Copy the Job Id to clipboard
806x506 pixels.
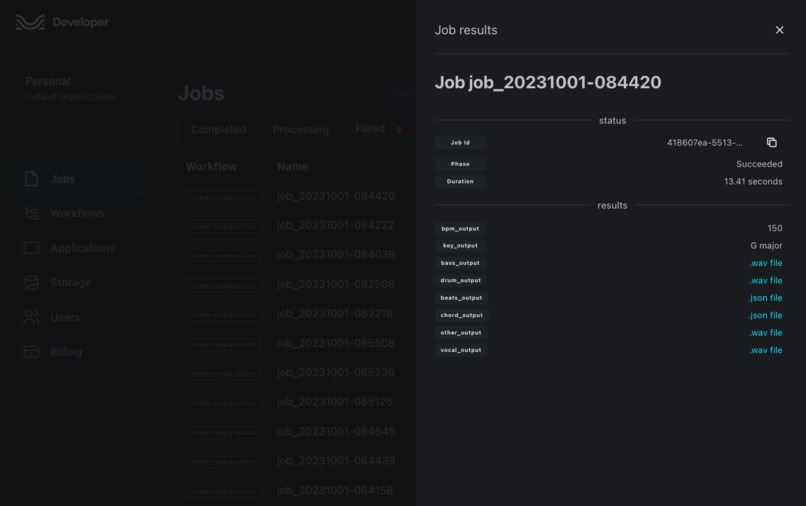point(772,142)
